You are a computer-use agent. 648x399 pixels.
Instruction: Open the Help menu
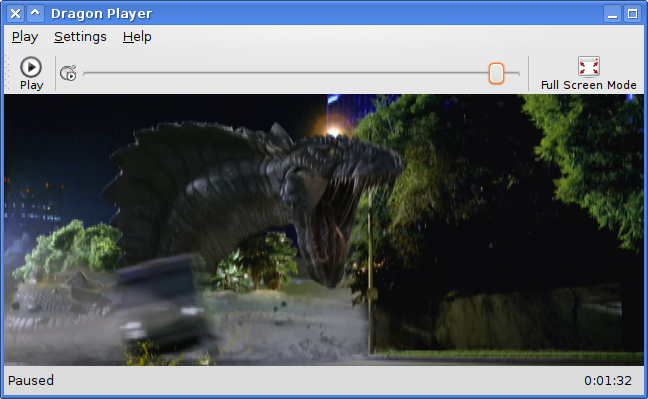click(137, 37)
